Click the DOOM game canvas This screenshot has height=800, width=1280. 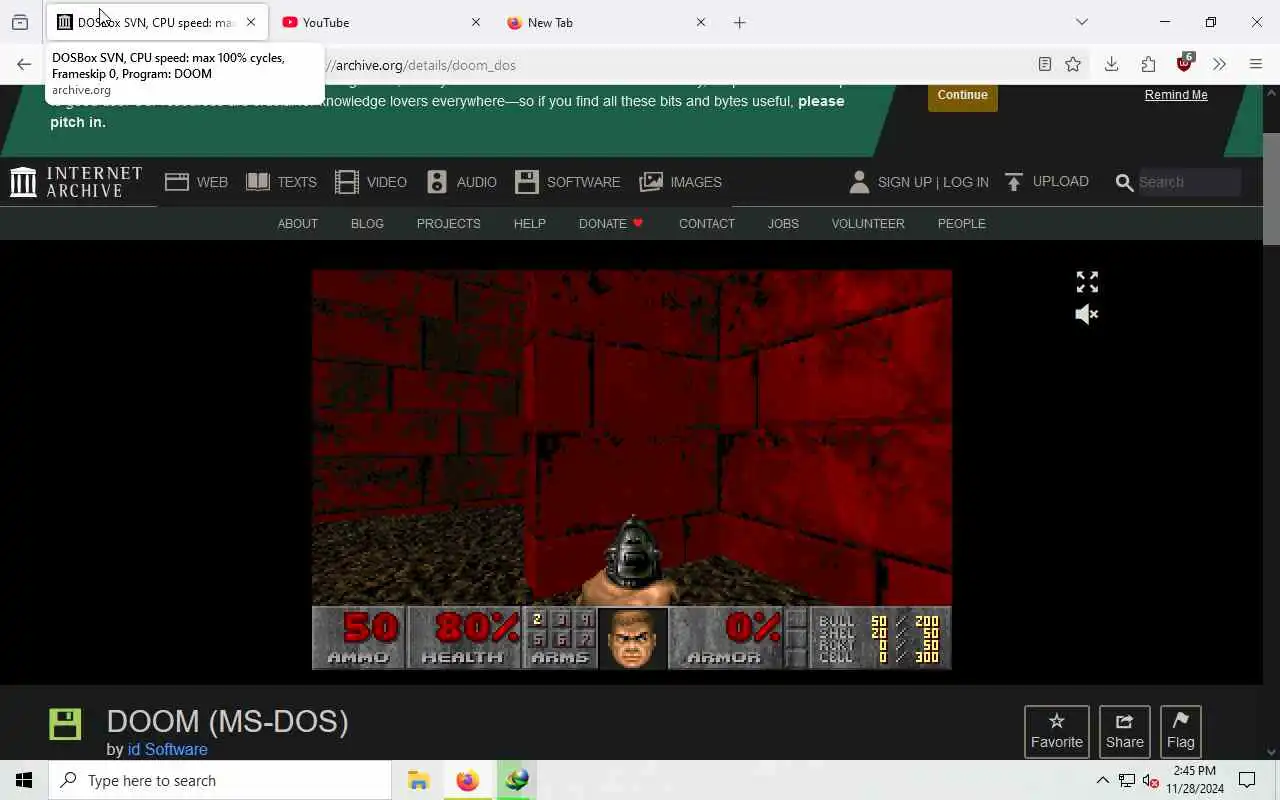coord(632,469)
